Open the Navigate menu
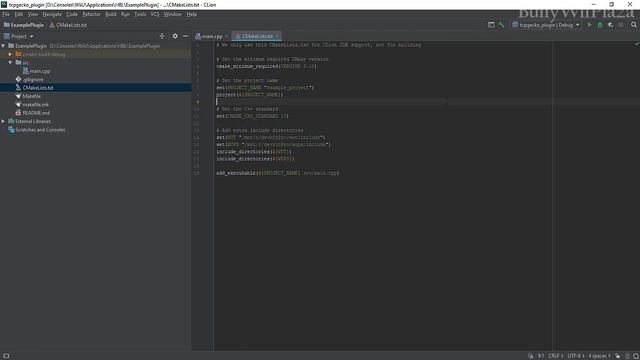Viewport: 640px width, 360px height. click(52, 14)
